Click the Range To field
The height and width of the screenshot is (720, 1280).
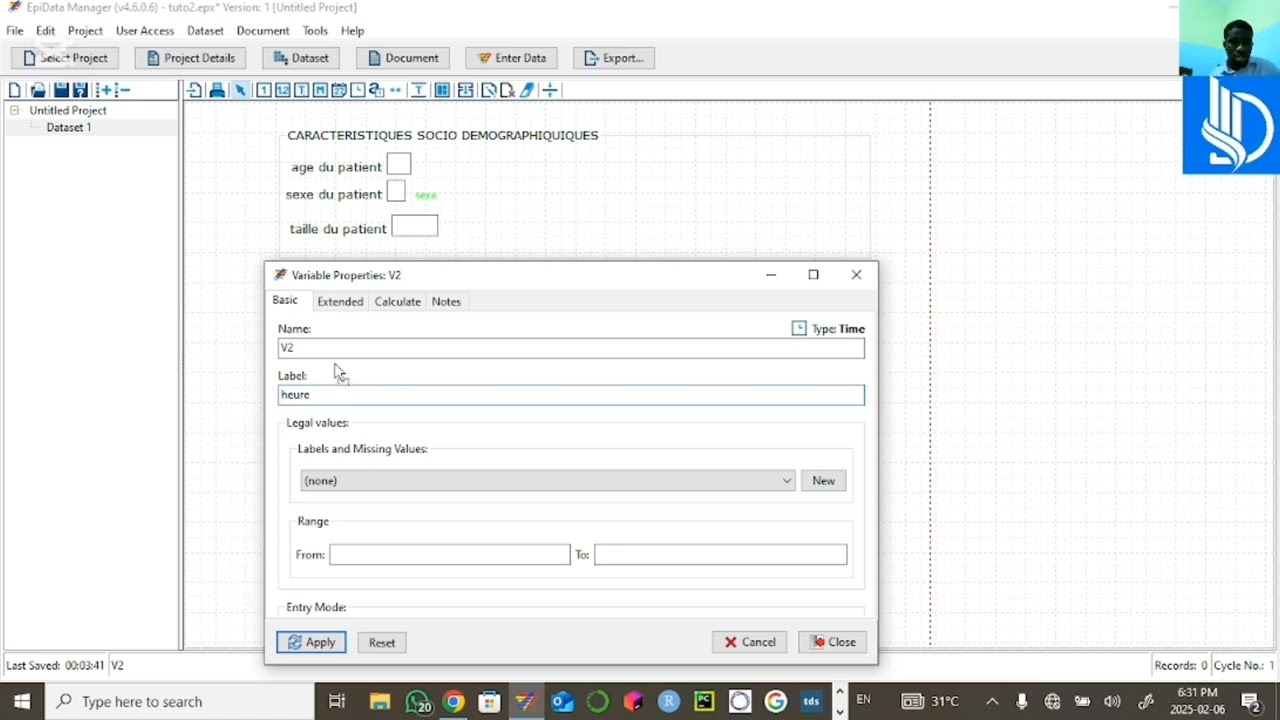(x=720, y=554)
